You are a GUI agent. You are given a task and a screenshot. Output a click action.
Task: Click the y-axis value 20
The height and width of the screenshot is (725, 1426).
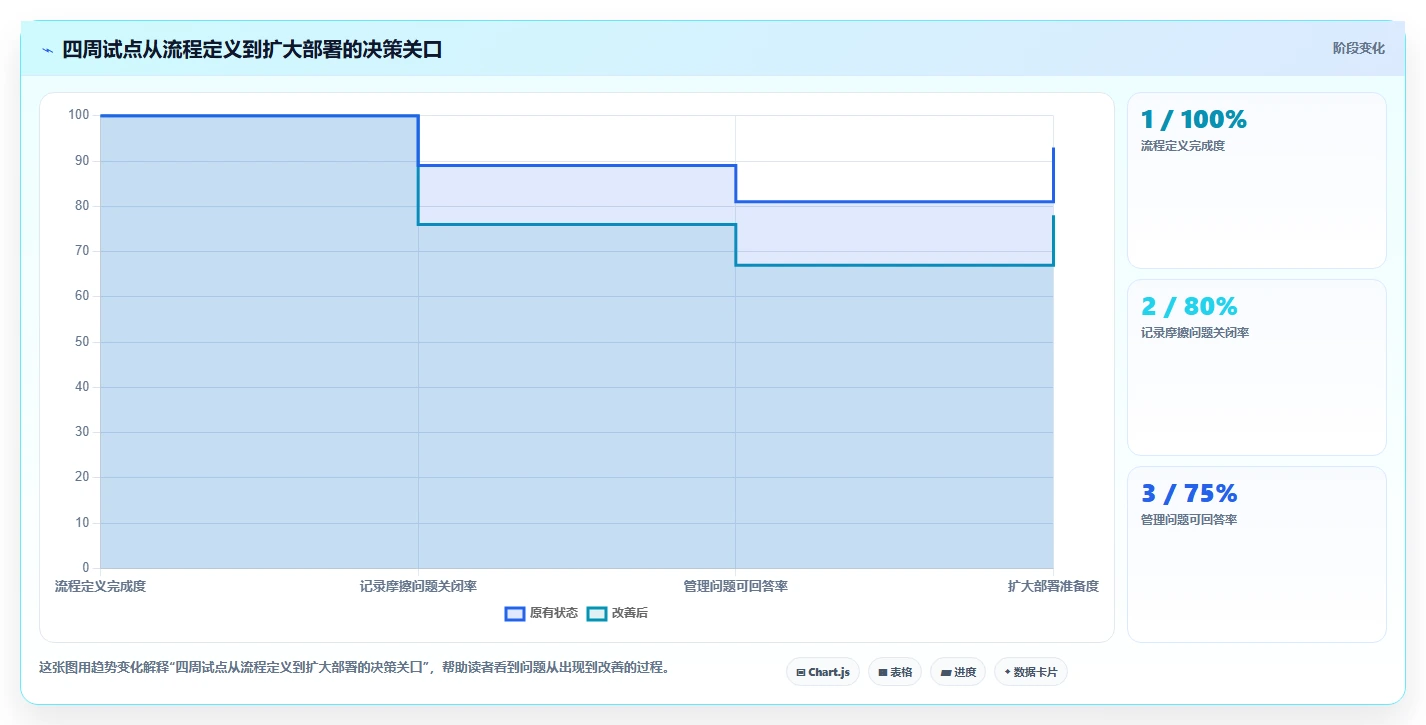coord(82,477)
